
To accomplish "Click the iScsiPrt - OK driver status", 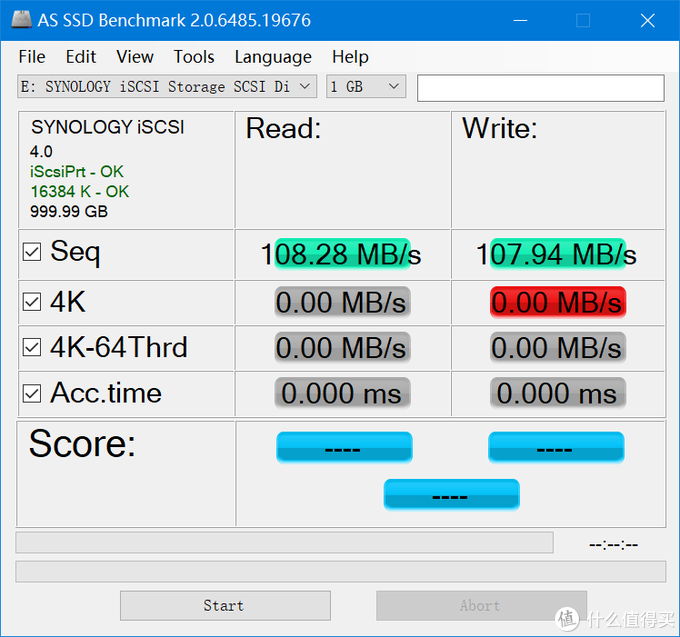I will 77,172.
